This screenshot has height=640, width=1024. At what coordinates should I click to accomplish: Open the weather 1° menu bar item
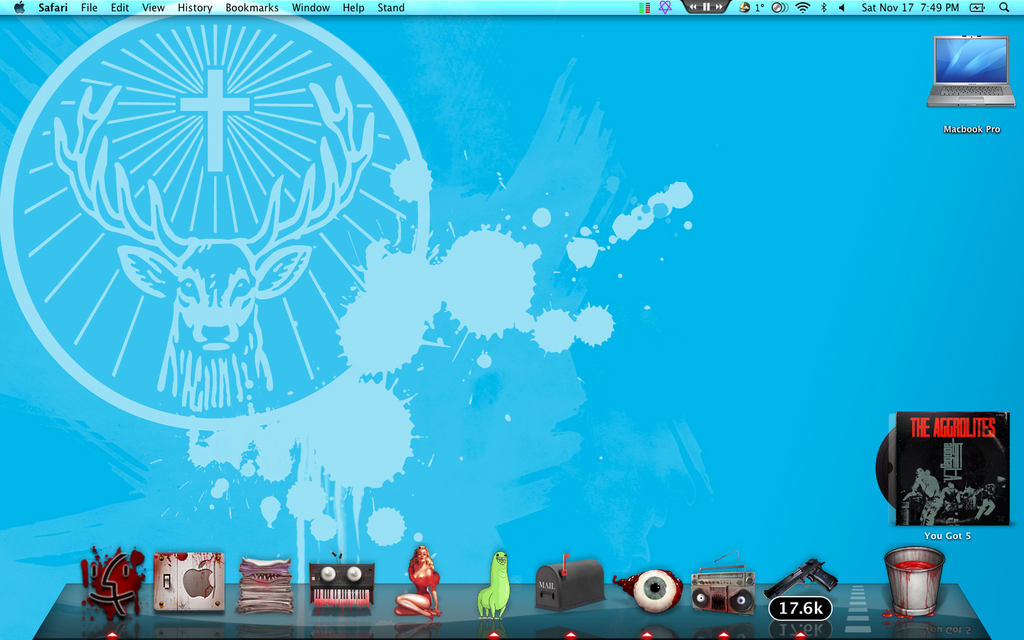pos(752,8)
